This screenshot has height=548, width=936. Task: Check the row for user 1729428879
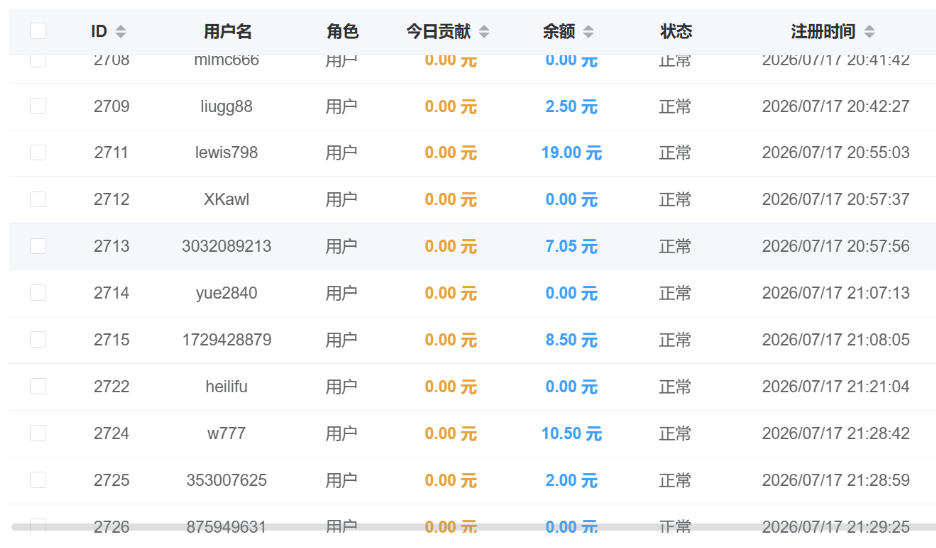click(x=38, y=340)
